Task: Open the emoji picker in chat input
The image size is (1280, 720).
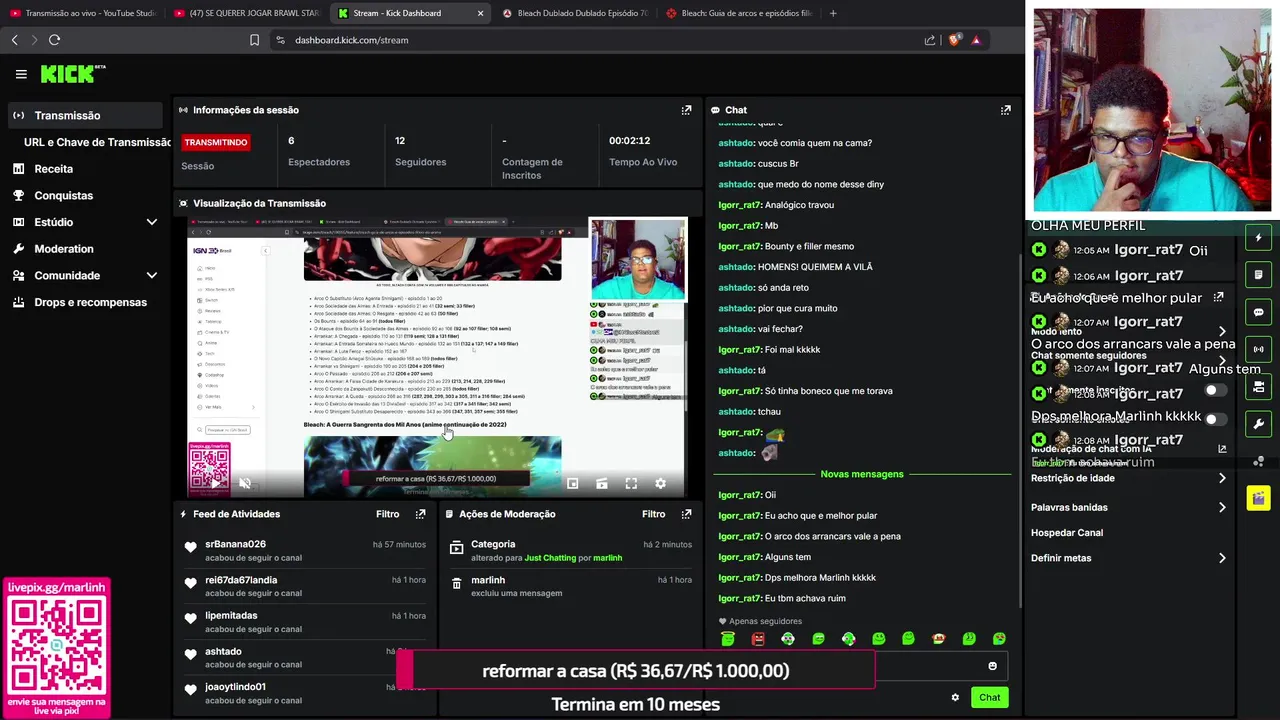Action: pyautogui.click(x=992, y=666)
